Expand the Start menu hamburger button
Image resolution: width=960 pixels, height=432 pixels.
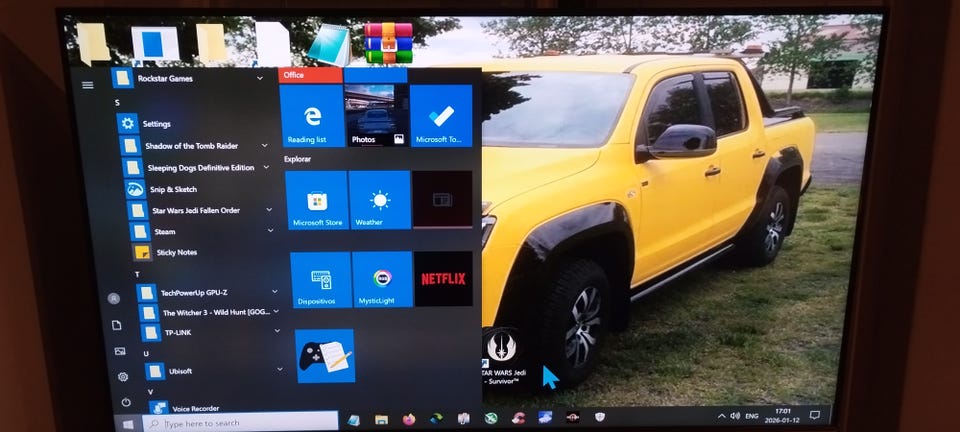click(88, 85)
